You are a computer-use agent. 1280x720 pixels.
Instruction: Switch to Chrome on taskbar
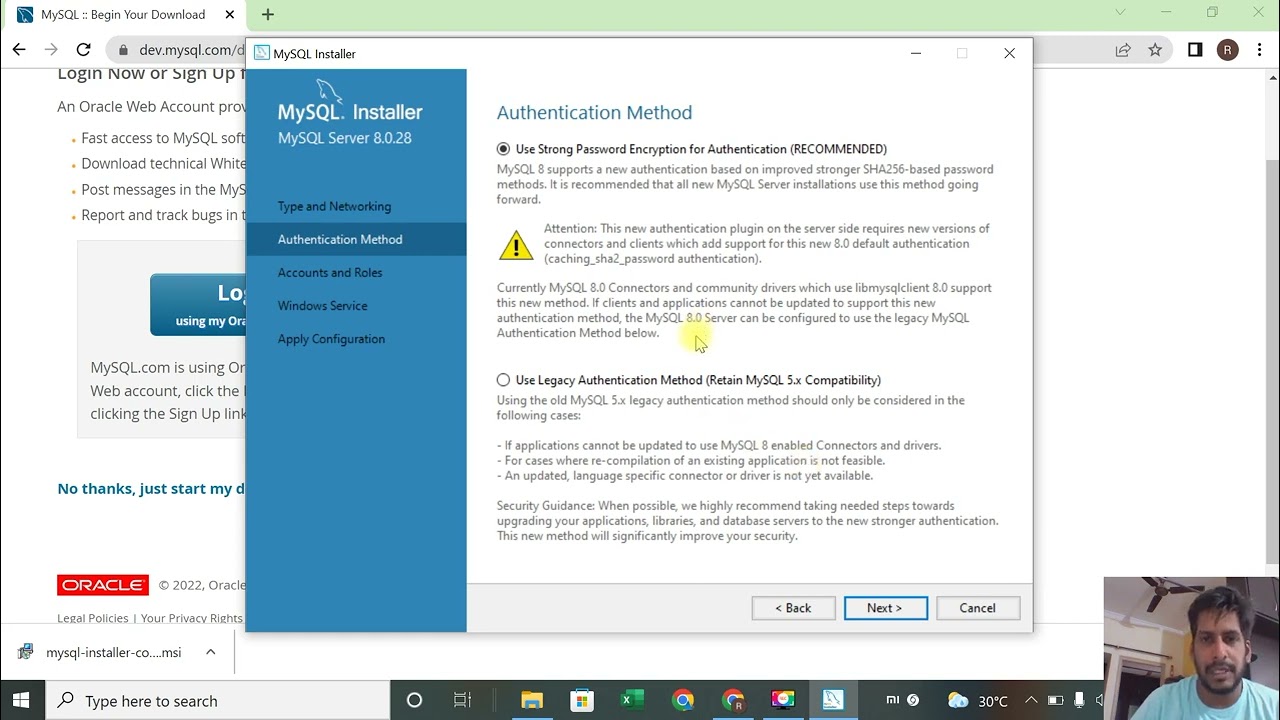click(683, 700)
